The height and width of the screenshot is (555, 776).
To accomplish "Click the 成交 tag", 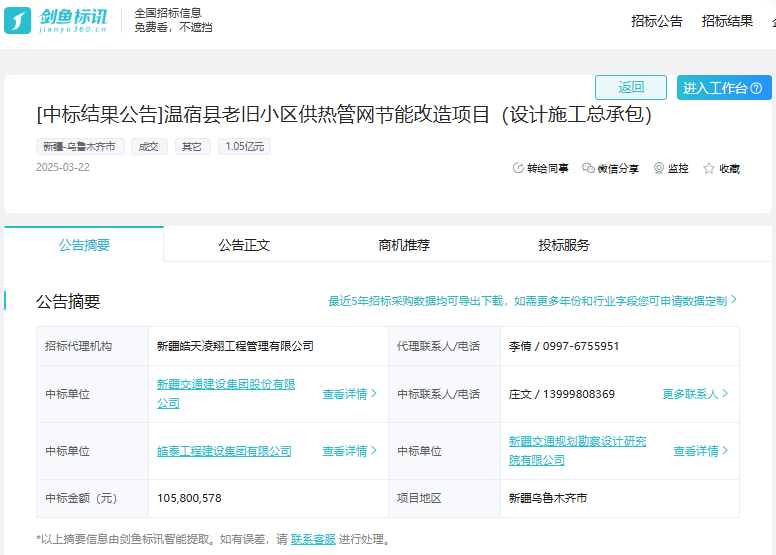I will click(149, 147).
